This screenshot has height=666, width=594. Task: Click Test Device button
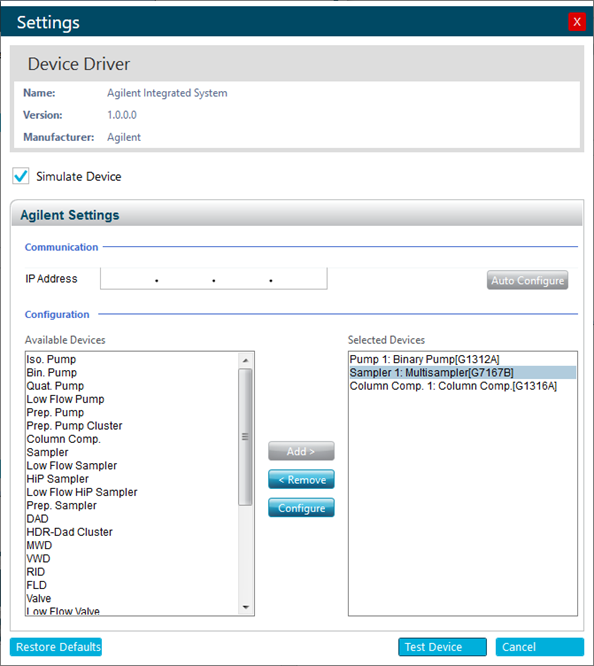(x=442, y=647)
